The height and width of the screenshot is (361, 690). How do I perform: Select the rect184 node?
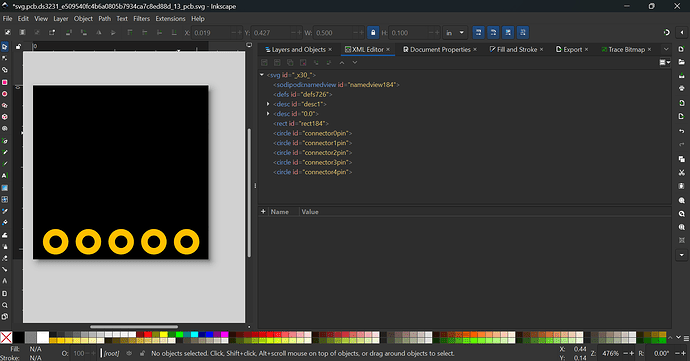pyautogui.click(x=301, y=123)
